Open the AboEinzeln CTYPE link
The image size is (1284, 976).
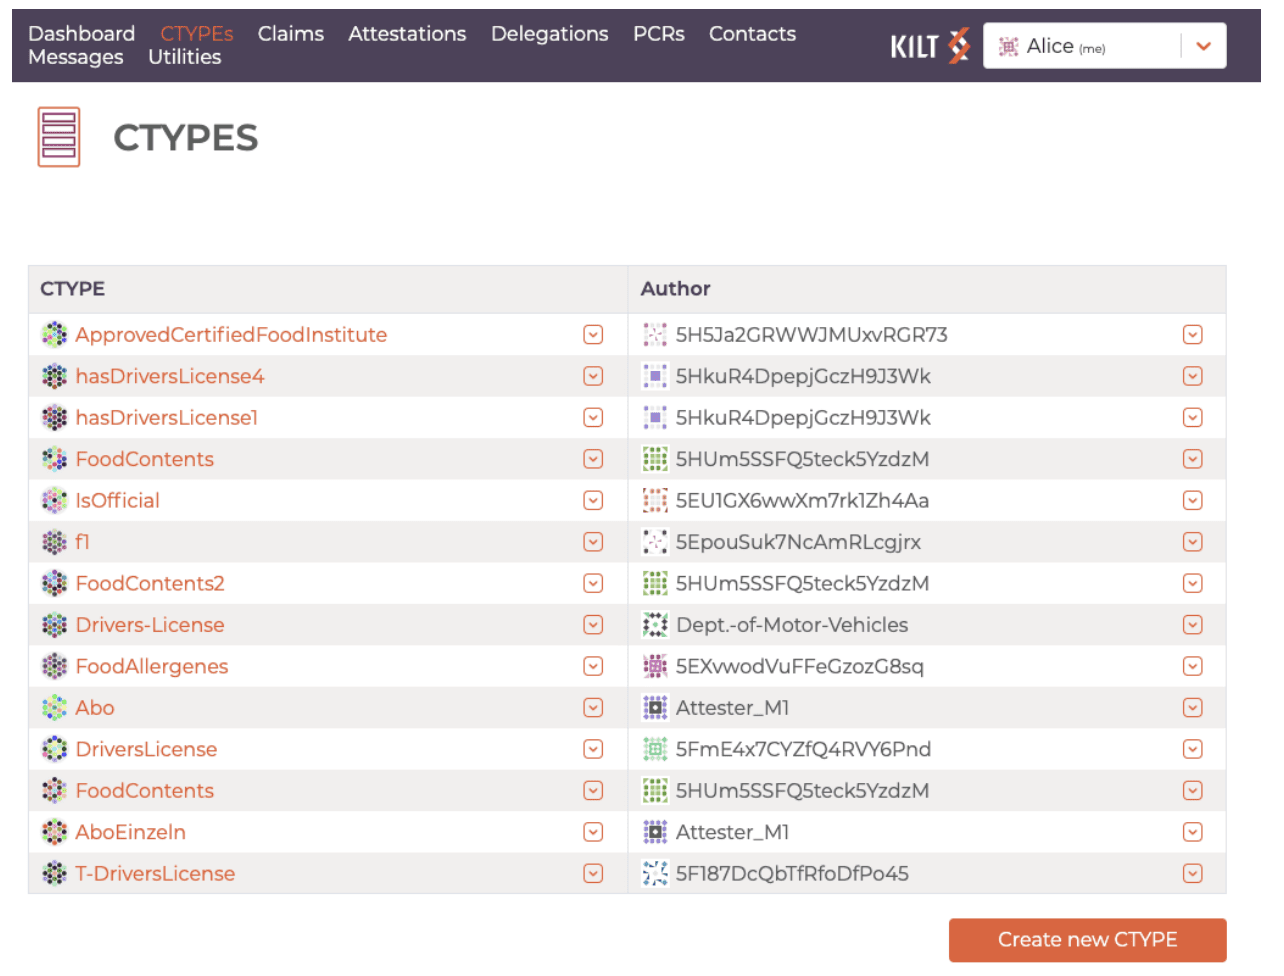(131, 832)
